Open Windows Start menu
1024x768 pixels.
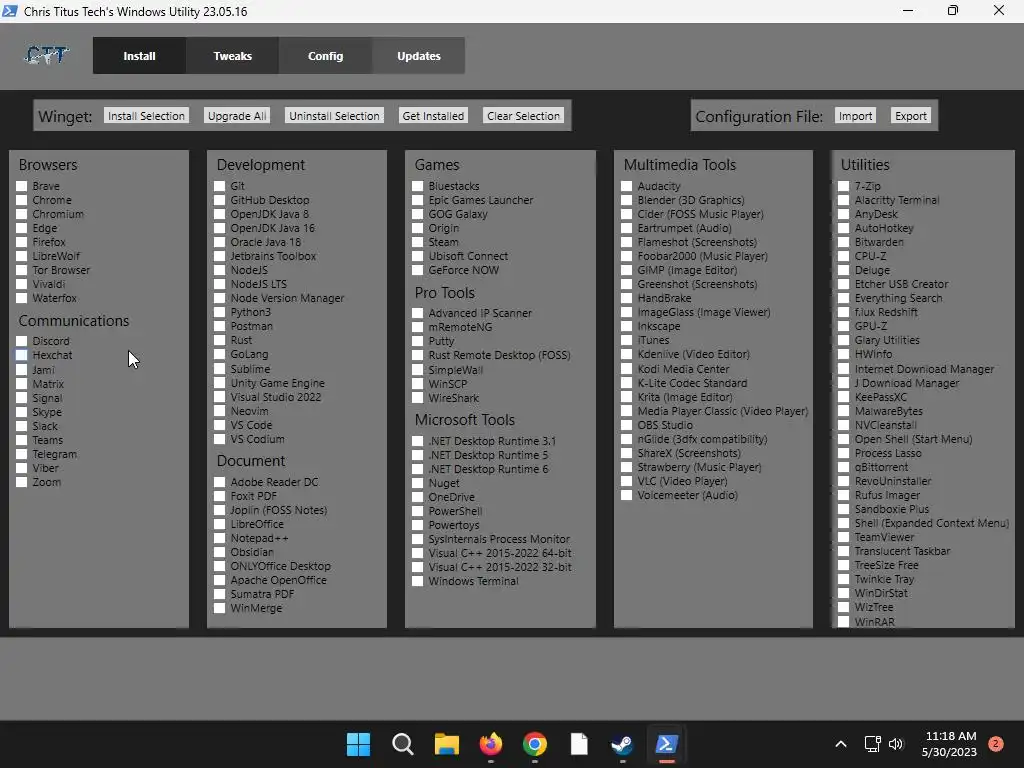click(358, 744)
